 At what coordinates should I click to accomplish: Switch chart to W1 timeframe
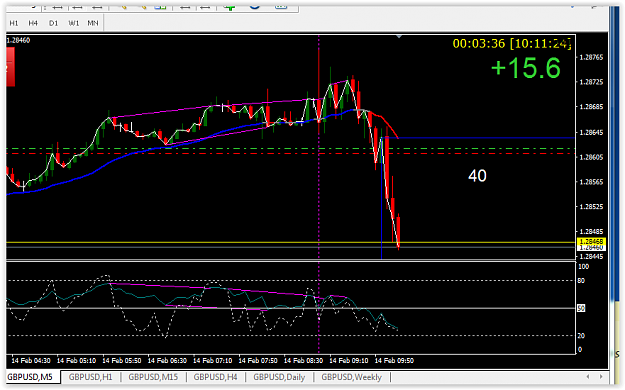pyautogui.click(x=74, y=23)
